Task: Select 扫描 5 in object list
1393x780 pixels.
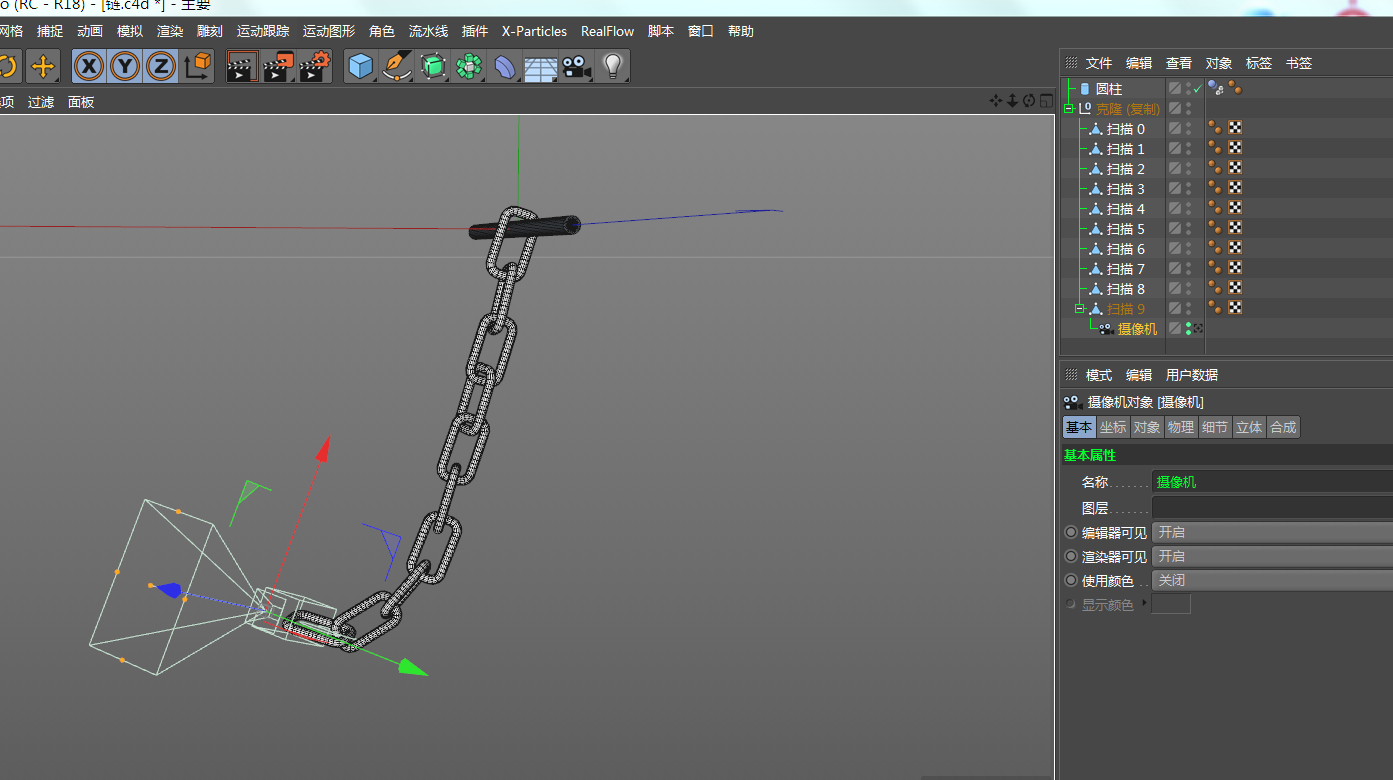Action: point(1125,229)
